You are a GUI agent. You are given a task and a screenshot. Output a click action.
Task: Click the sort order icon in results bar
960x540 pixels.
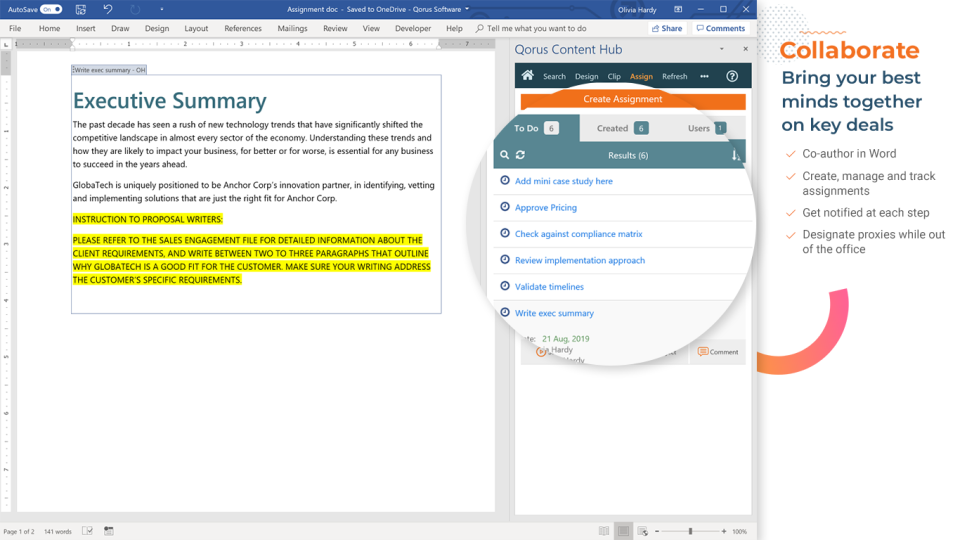(x=735, y=156)
